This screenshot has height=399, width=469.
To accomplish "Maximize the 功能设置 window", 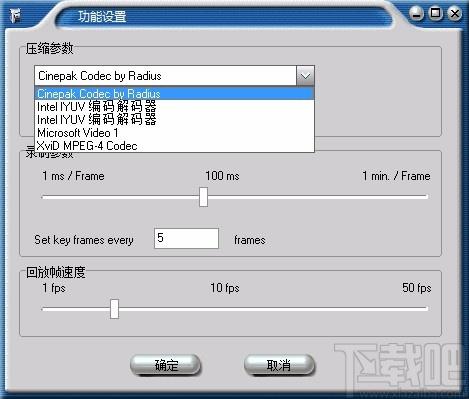I will point(435,14).
